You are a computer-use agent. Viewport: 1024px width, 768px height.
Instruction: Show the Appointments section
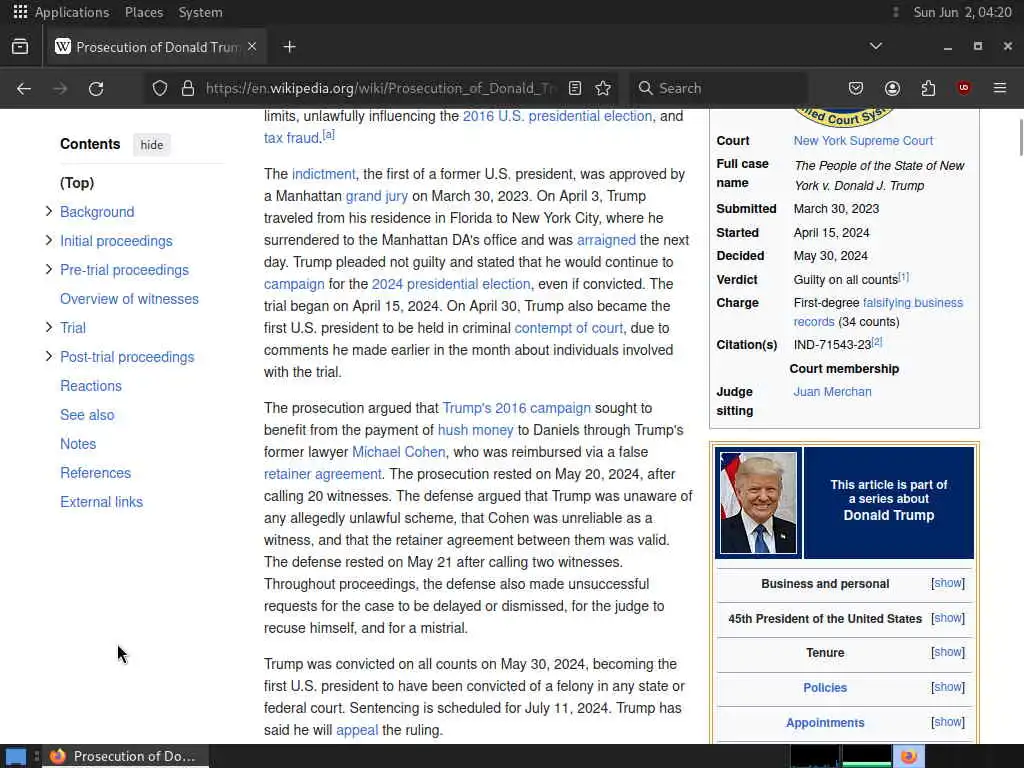[948, 722]
